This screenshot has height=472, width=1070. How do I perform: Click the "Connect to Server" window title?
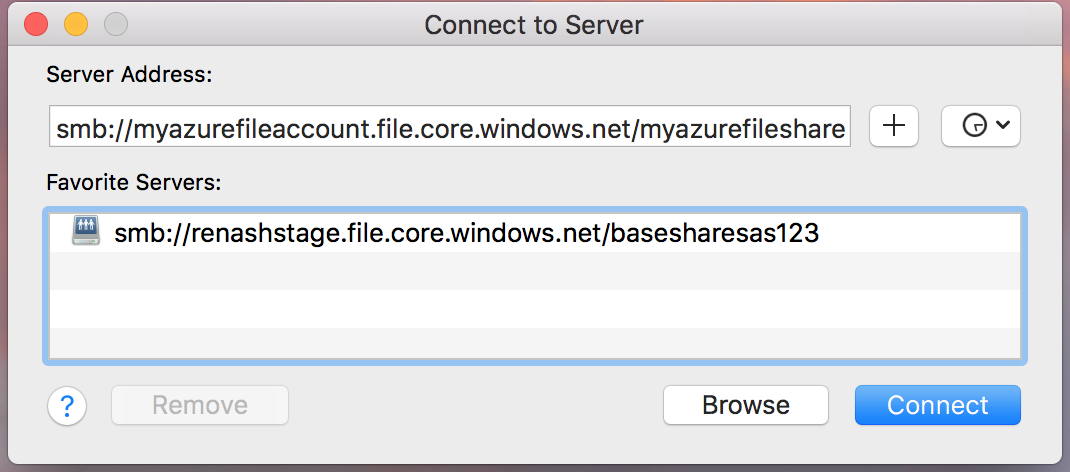[x=534, y=24]
